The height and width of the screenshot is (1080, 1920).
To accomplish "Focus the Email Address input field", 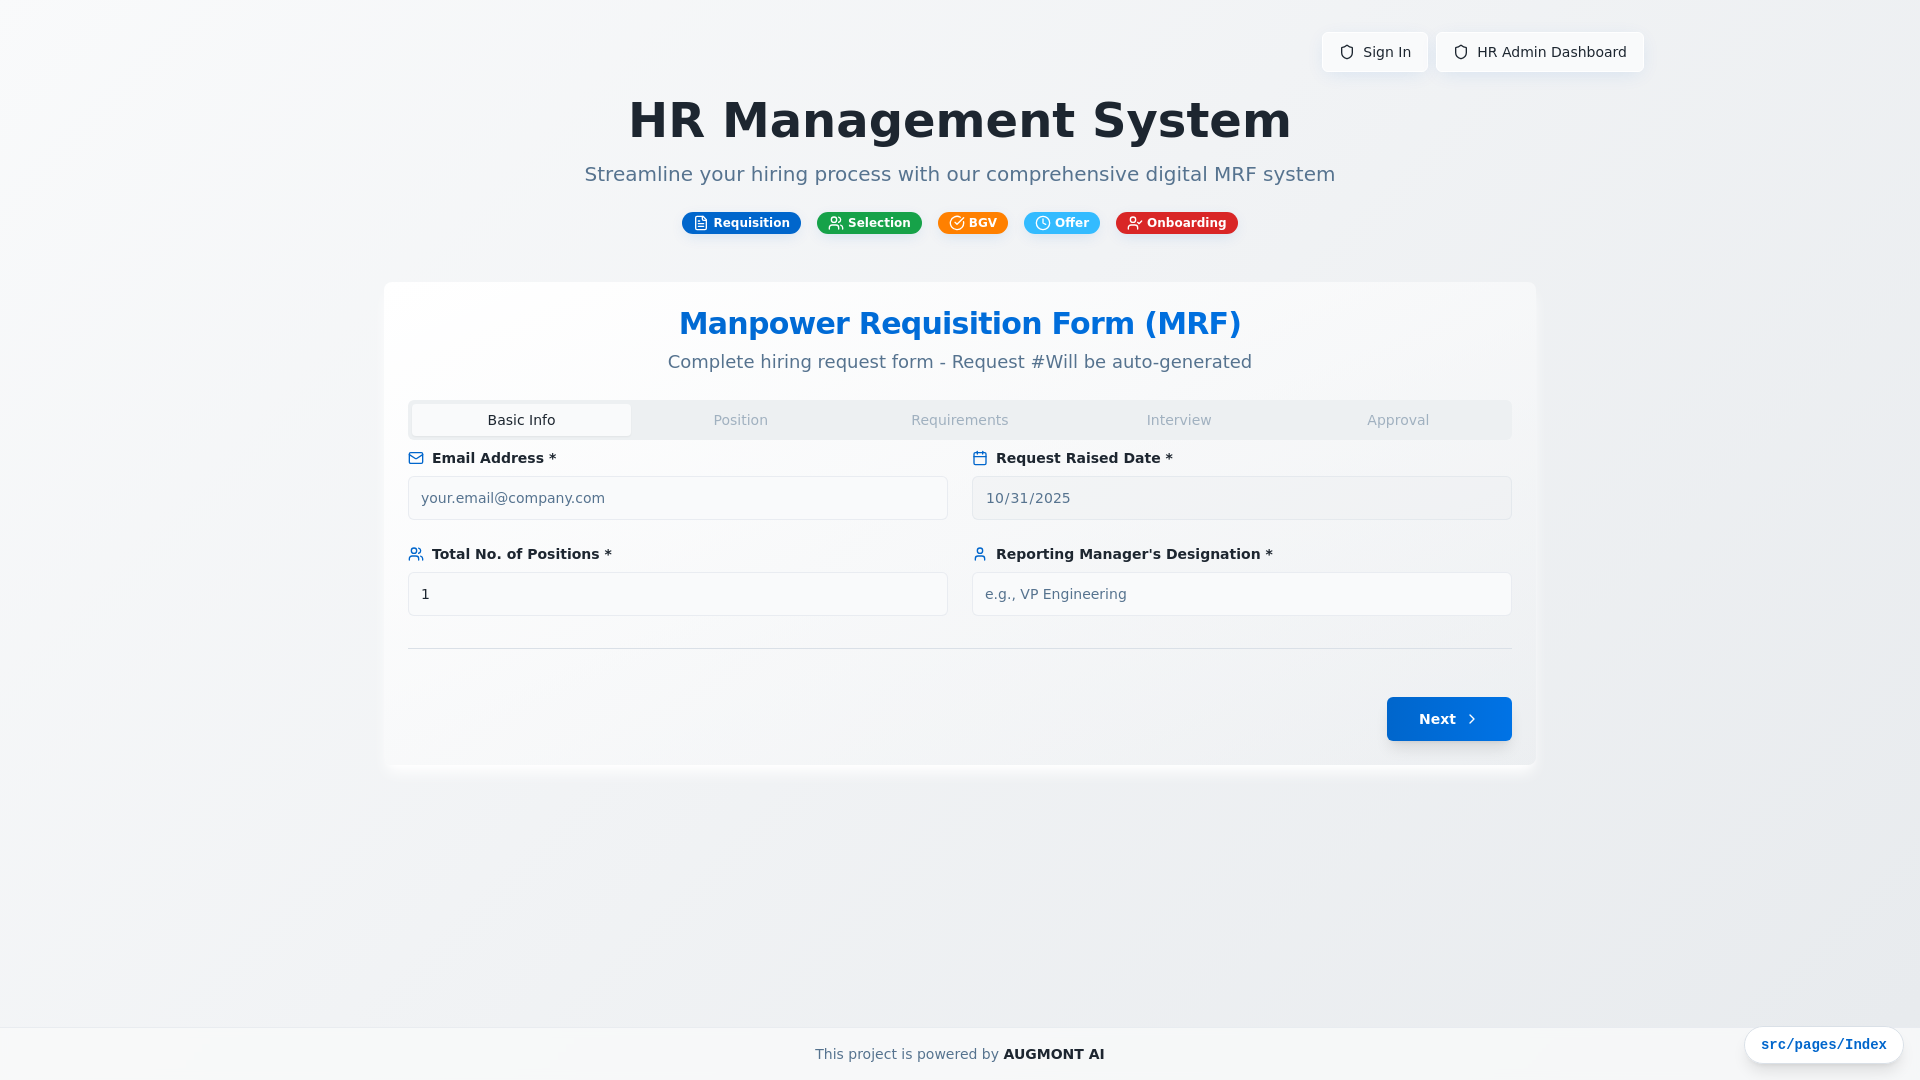I will click(678, 498).
